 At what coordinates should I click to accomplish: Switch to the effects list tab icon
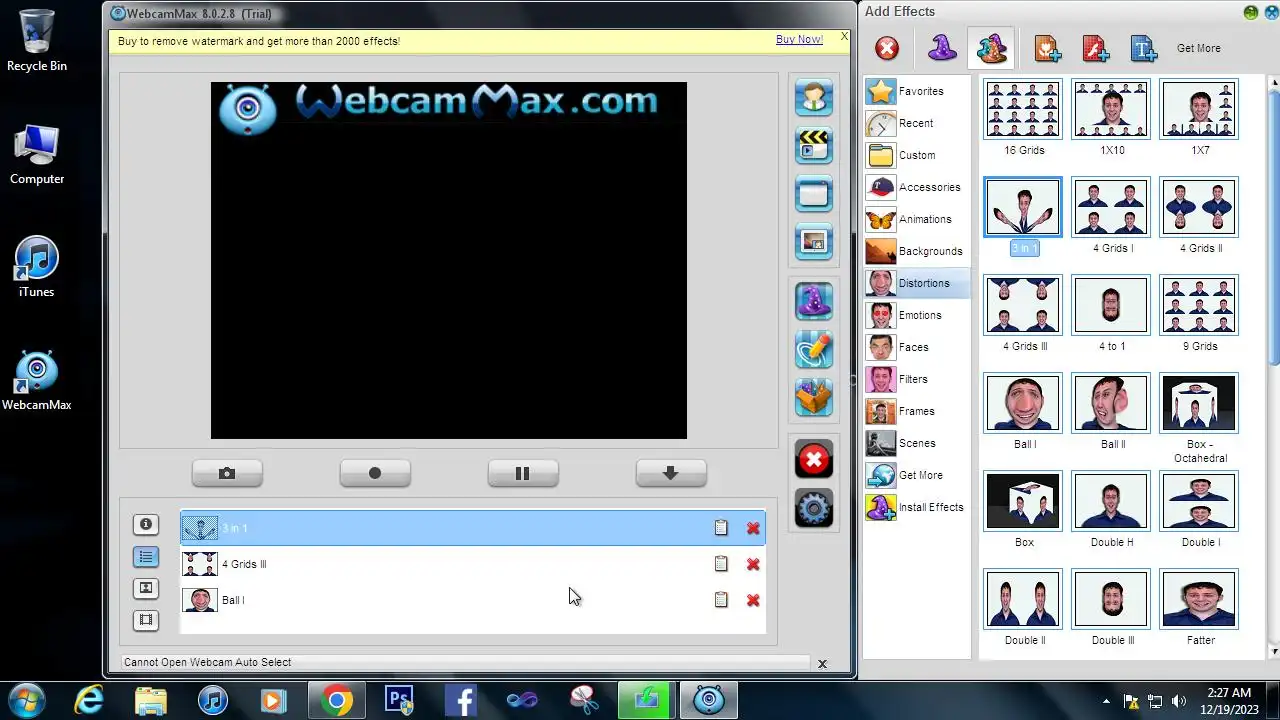coord(146,556)
